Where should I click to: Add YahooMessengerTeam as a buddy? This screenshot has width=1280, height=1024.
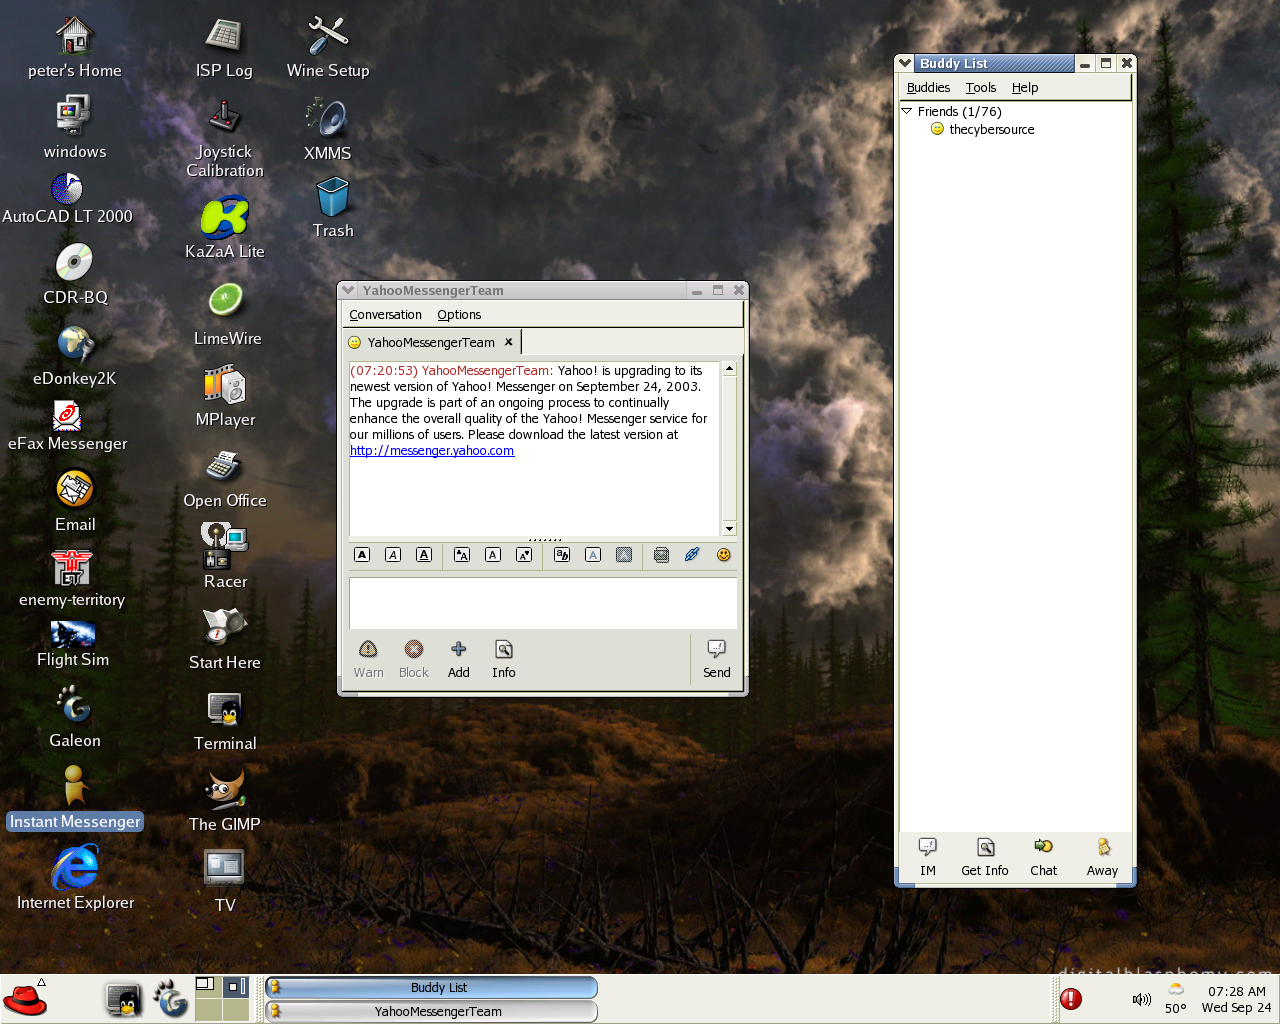pos(458,659)
